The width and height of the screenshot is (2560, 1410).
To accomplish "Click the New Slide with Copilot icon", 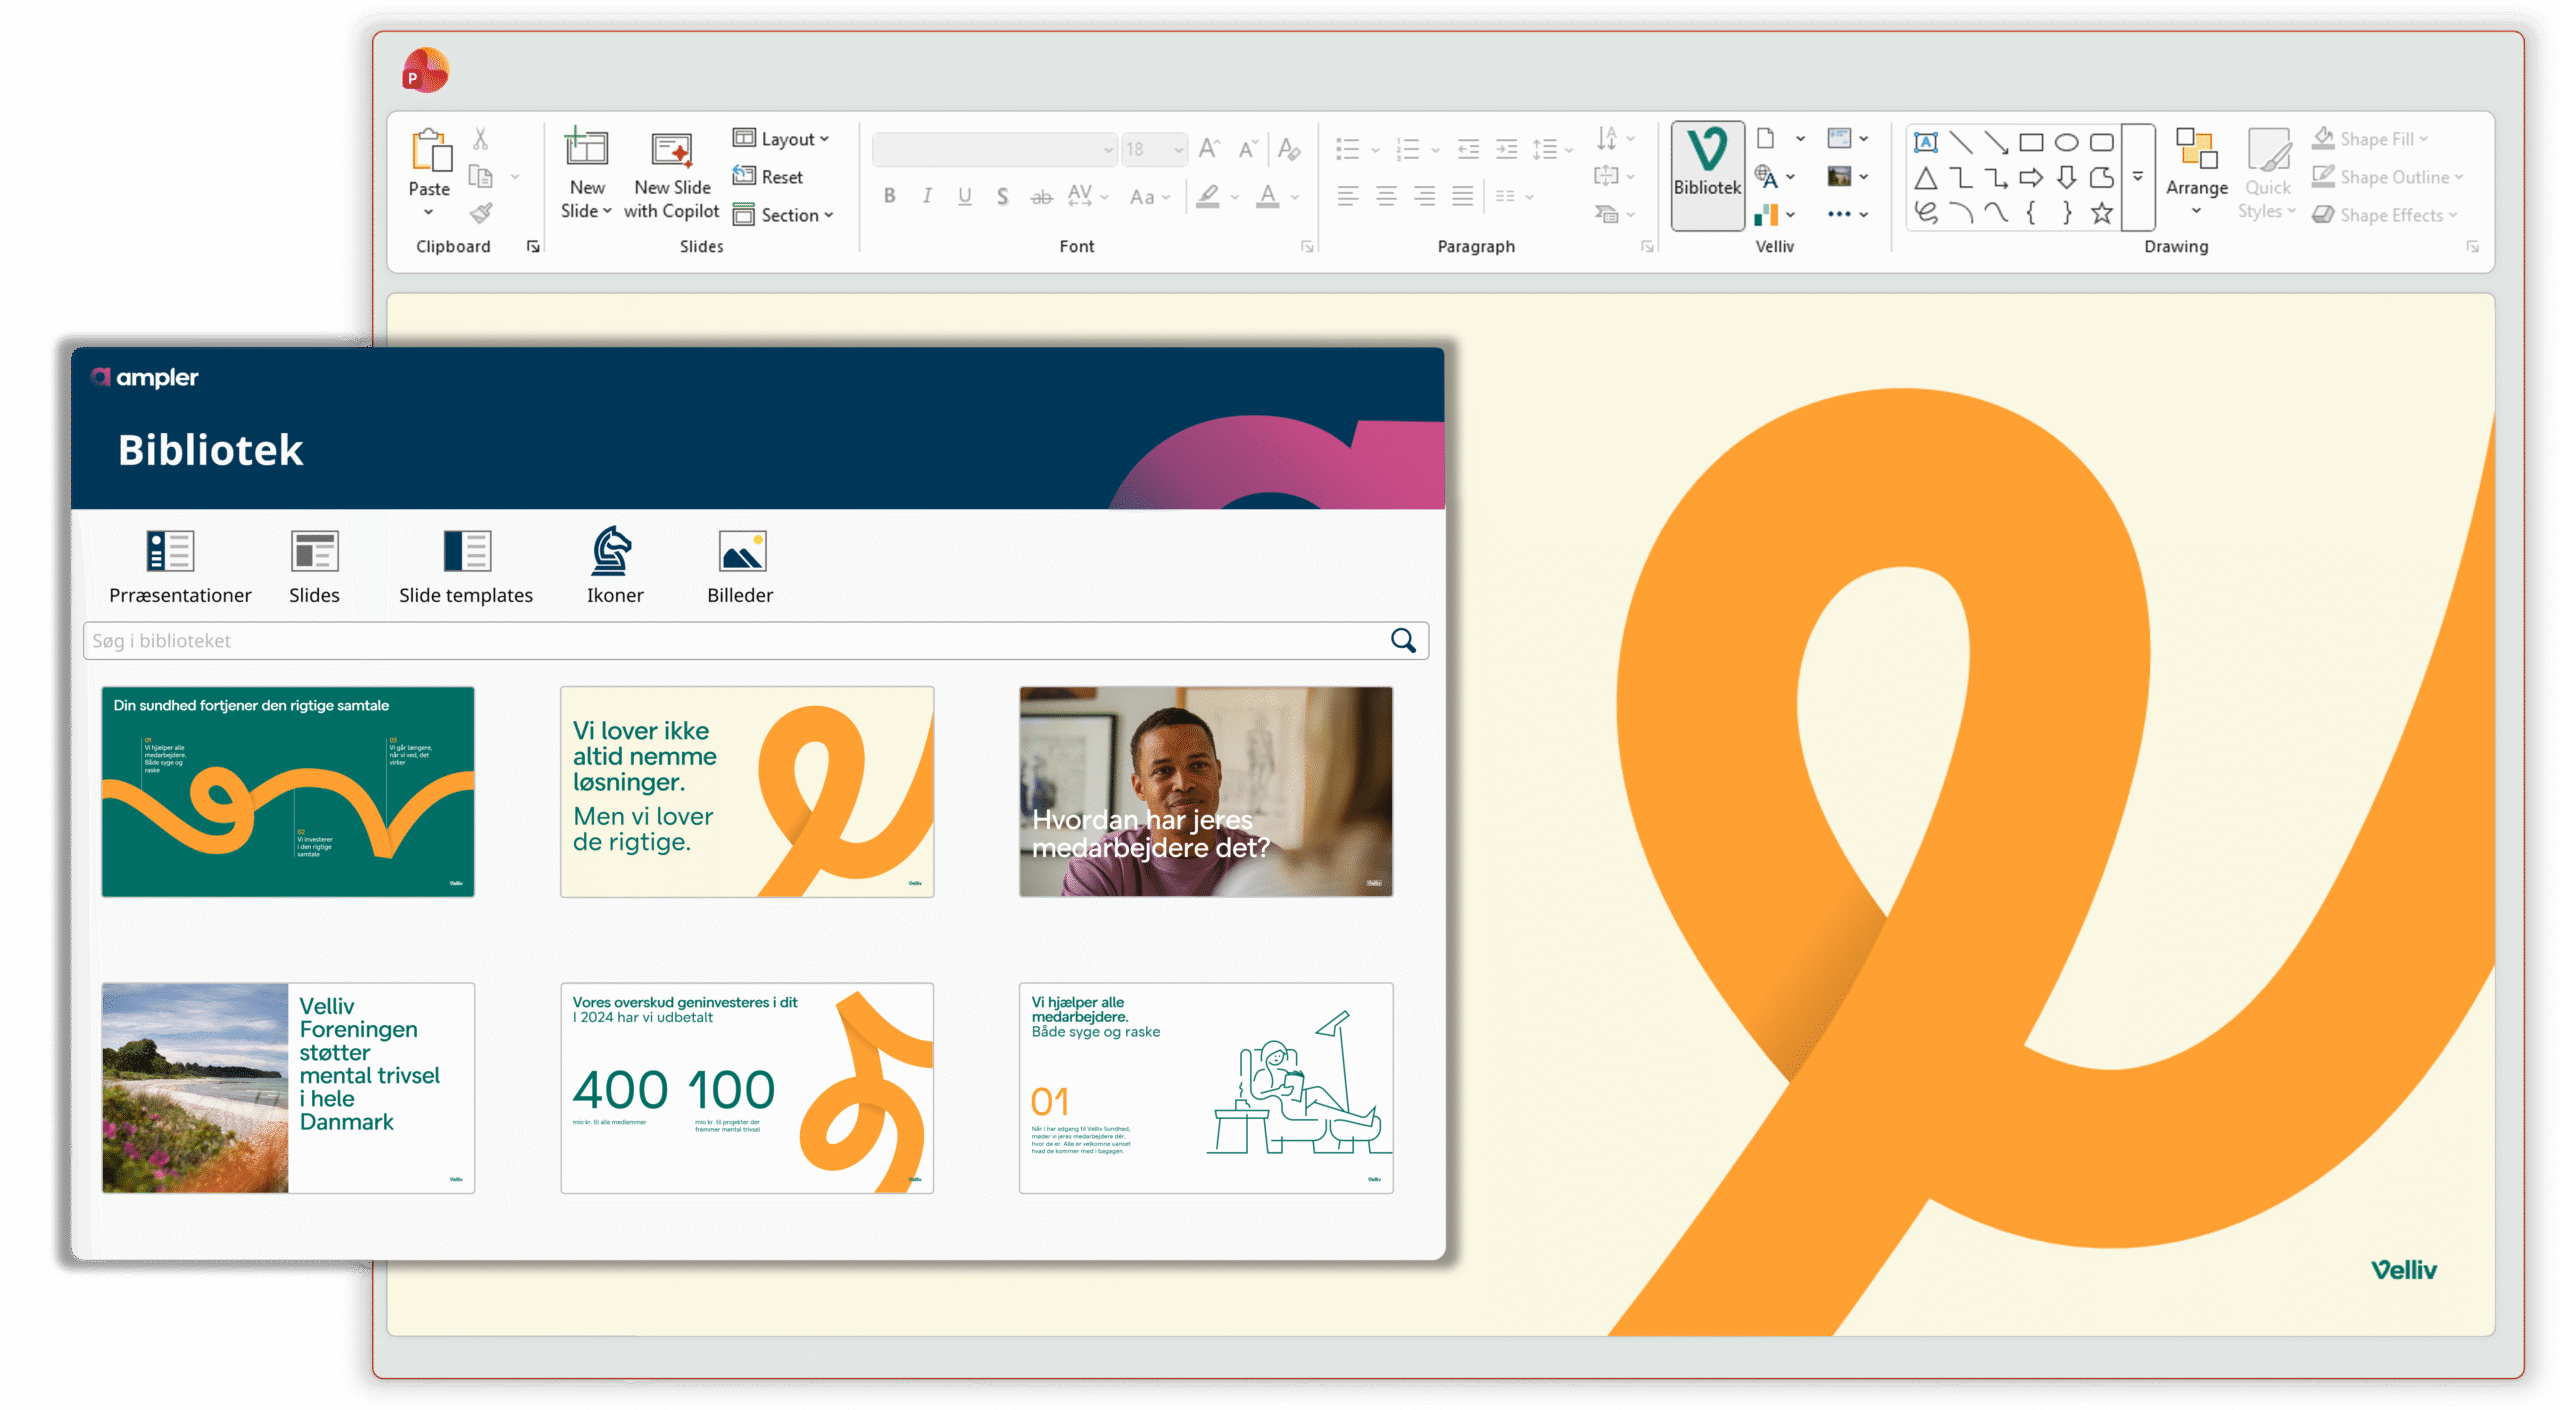I will point(671,152).
